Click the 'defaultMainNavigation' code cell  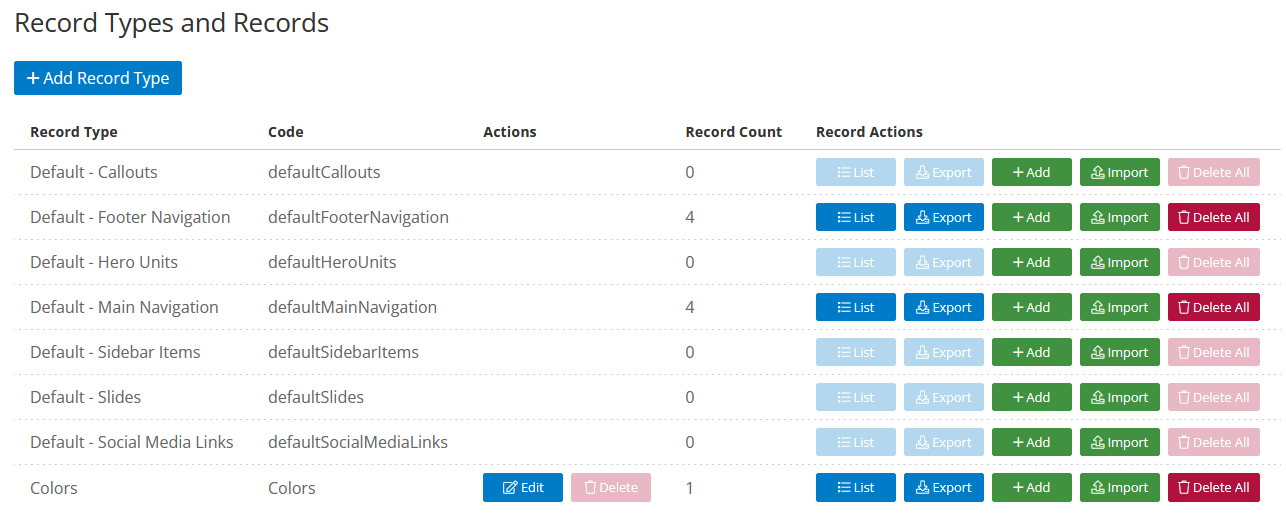tap(352, 307)
